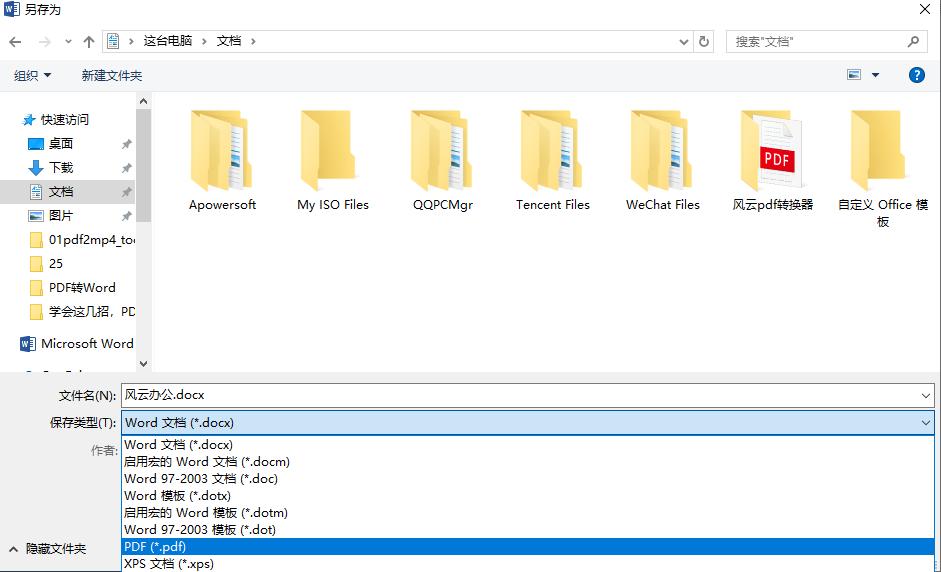Choose Word 97-2003 模板 (*.dot)
Screen dimensions: 941x572
pos(528,529)
